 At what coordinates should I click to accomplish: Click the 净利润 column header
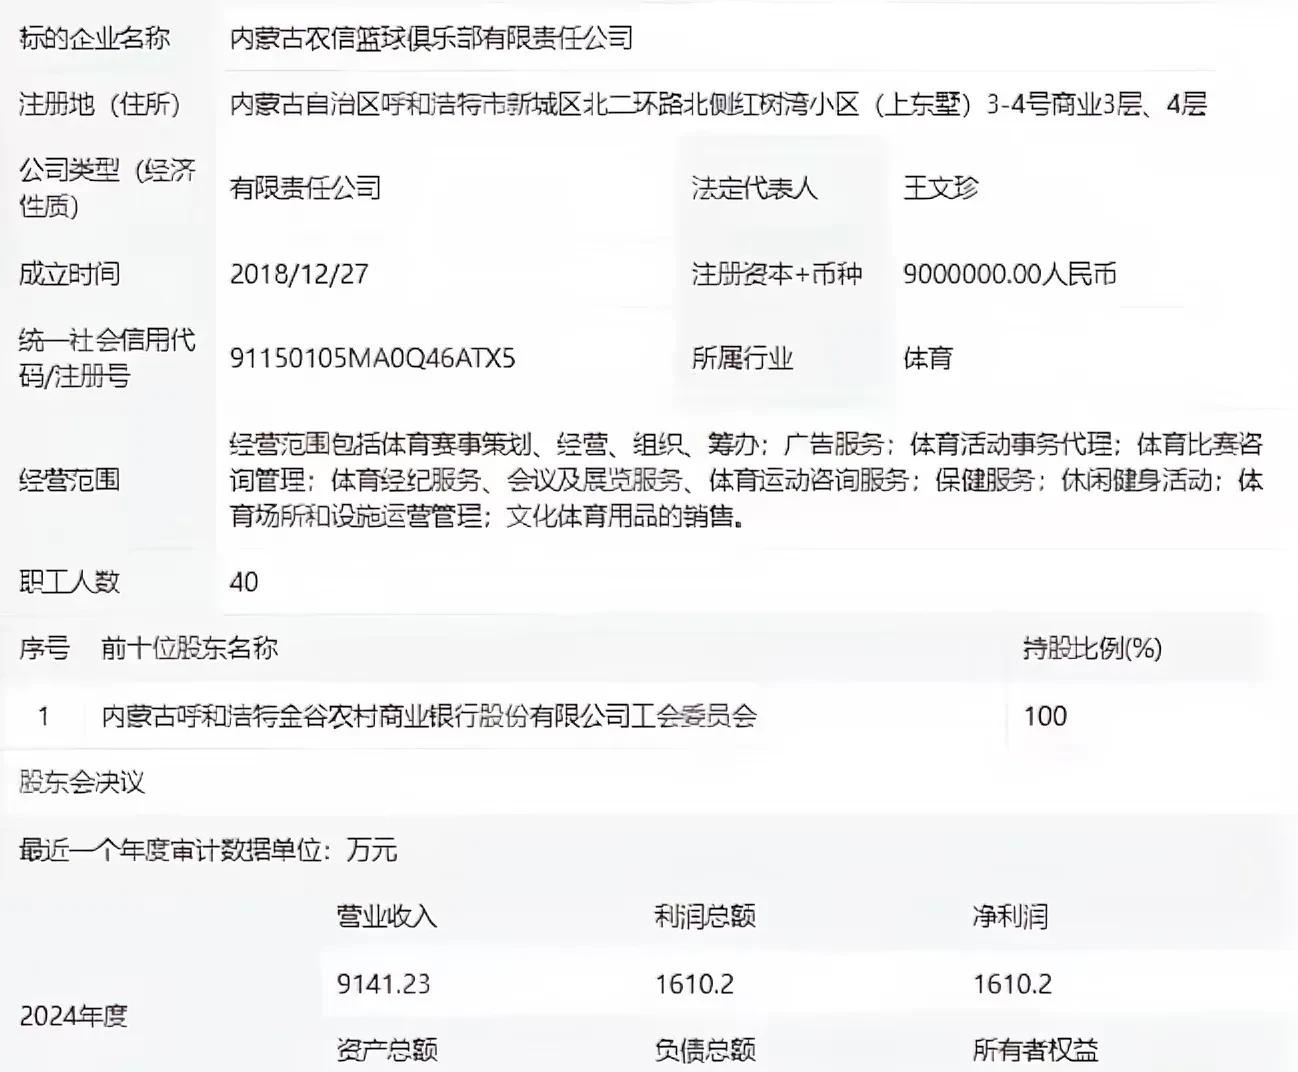coord(1010,916)
